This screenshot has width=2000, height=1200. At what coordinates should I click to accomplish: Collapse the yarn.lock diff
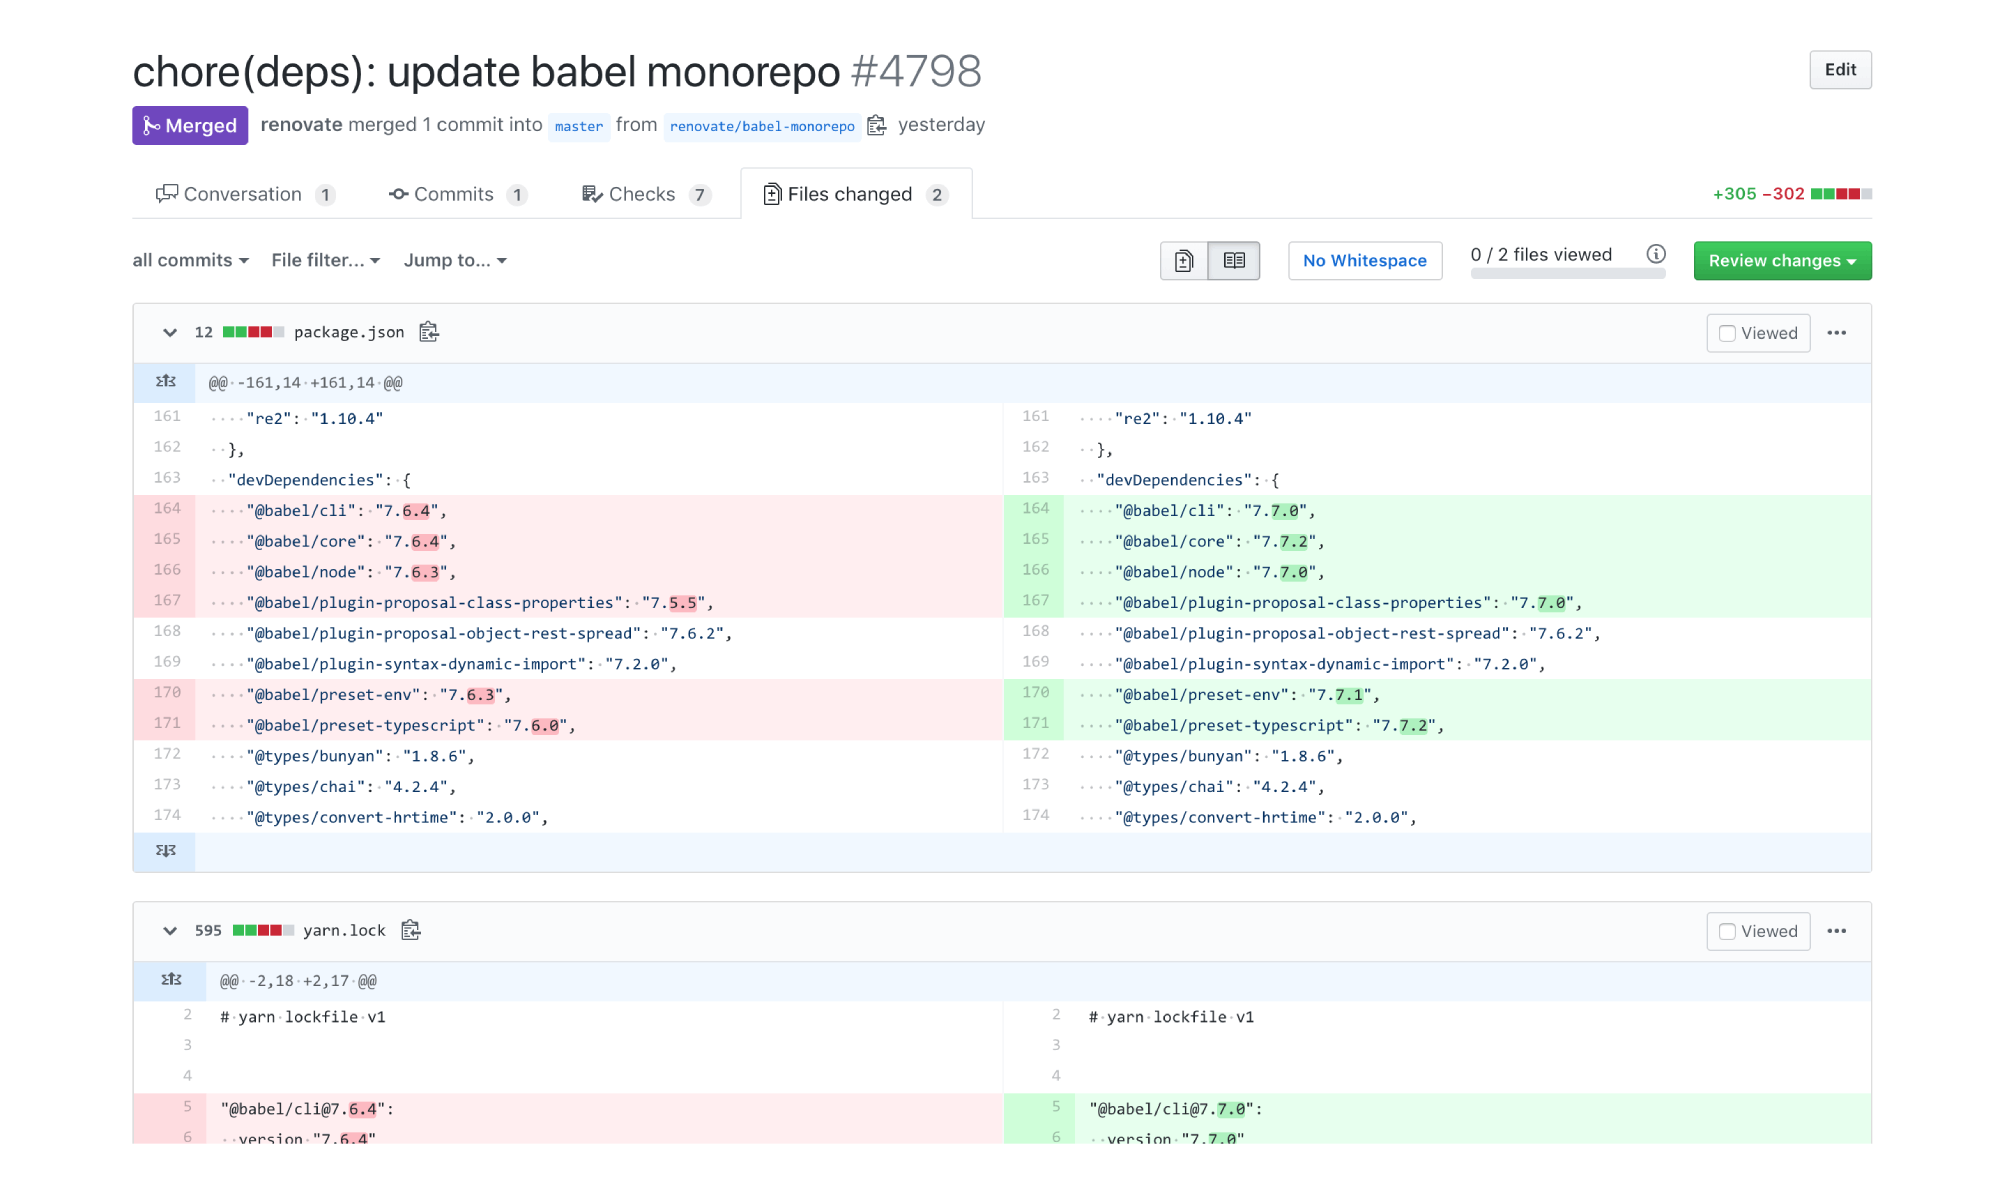coord(170,930)
